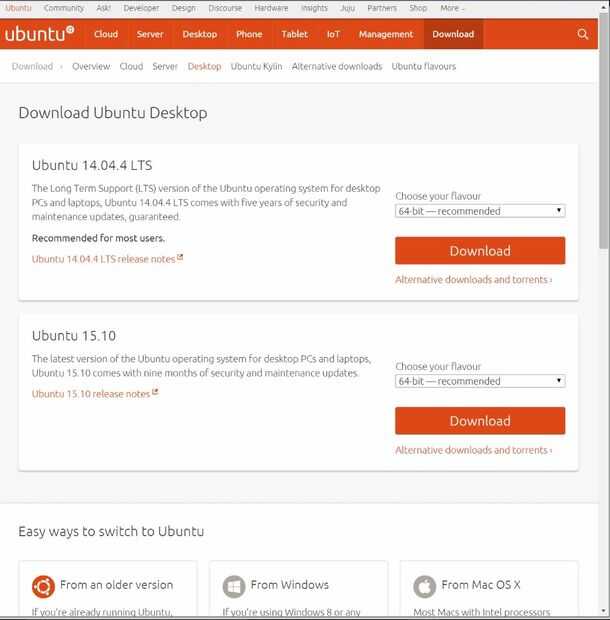Open Ubuntu Kylin sub-navigation link
The width and height of the screenshot is (610, 620).
[256, 66]
